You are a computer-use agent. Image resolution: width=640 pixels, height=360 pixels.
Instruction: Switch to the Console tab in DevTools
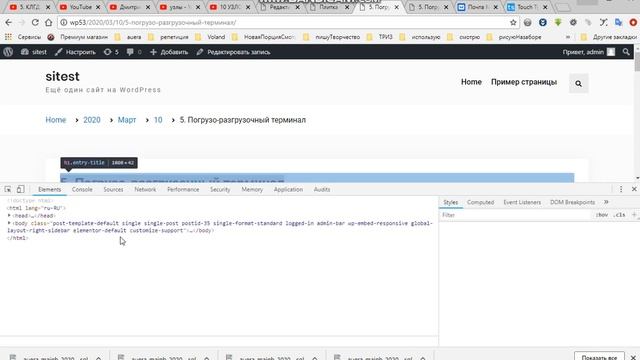coord(82,189)
